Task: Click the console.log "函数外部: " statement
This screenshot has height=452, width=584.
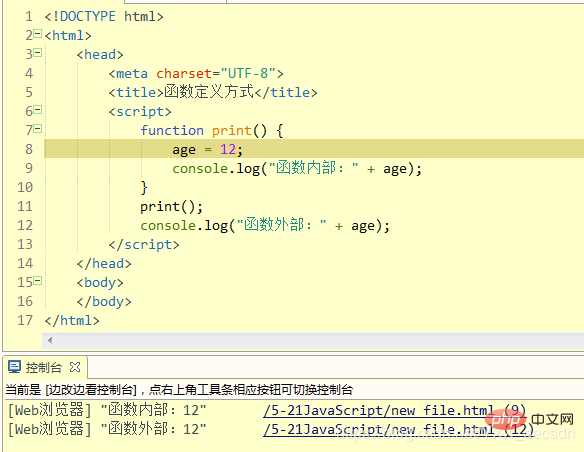Action: pos(265,225)
